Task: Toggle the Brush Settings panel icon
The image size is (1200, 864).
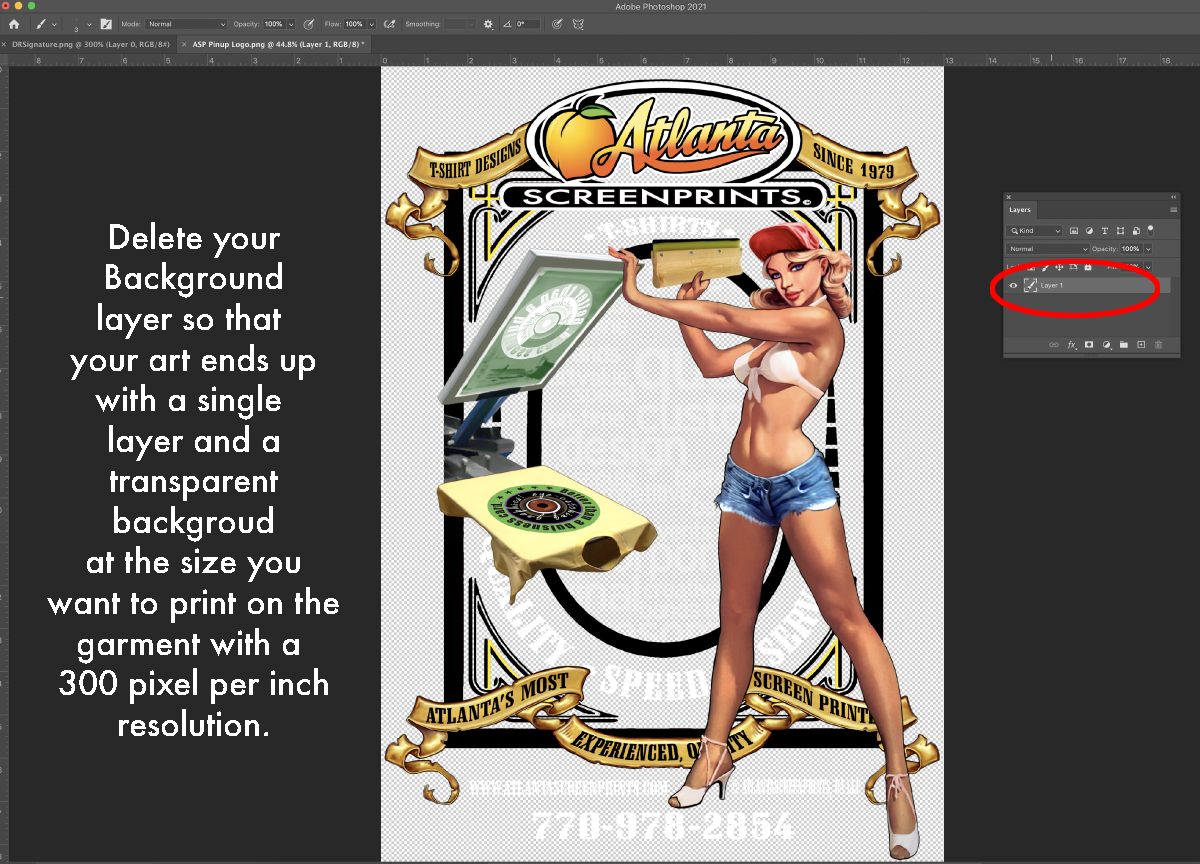Action: pyautogui.click(x=106, y=24)
